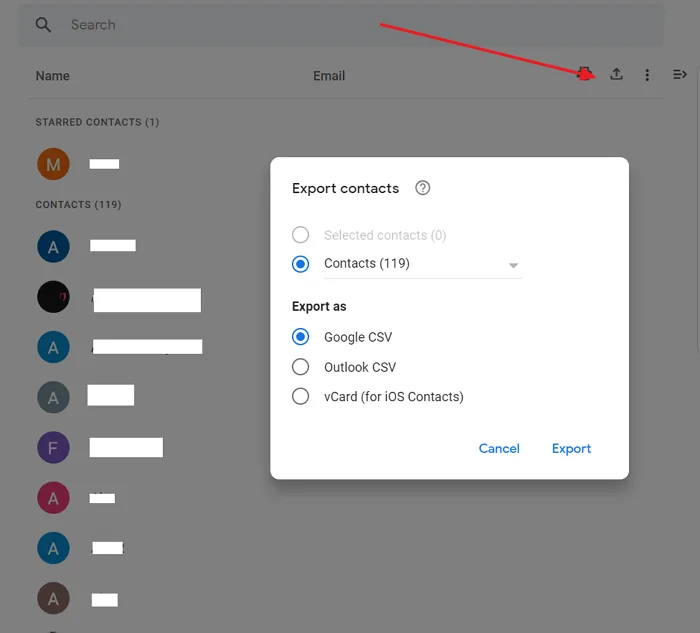Click the list settings icon at far right
Screen dimensions: 700x633
click(679, 75)
